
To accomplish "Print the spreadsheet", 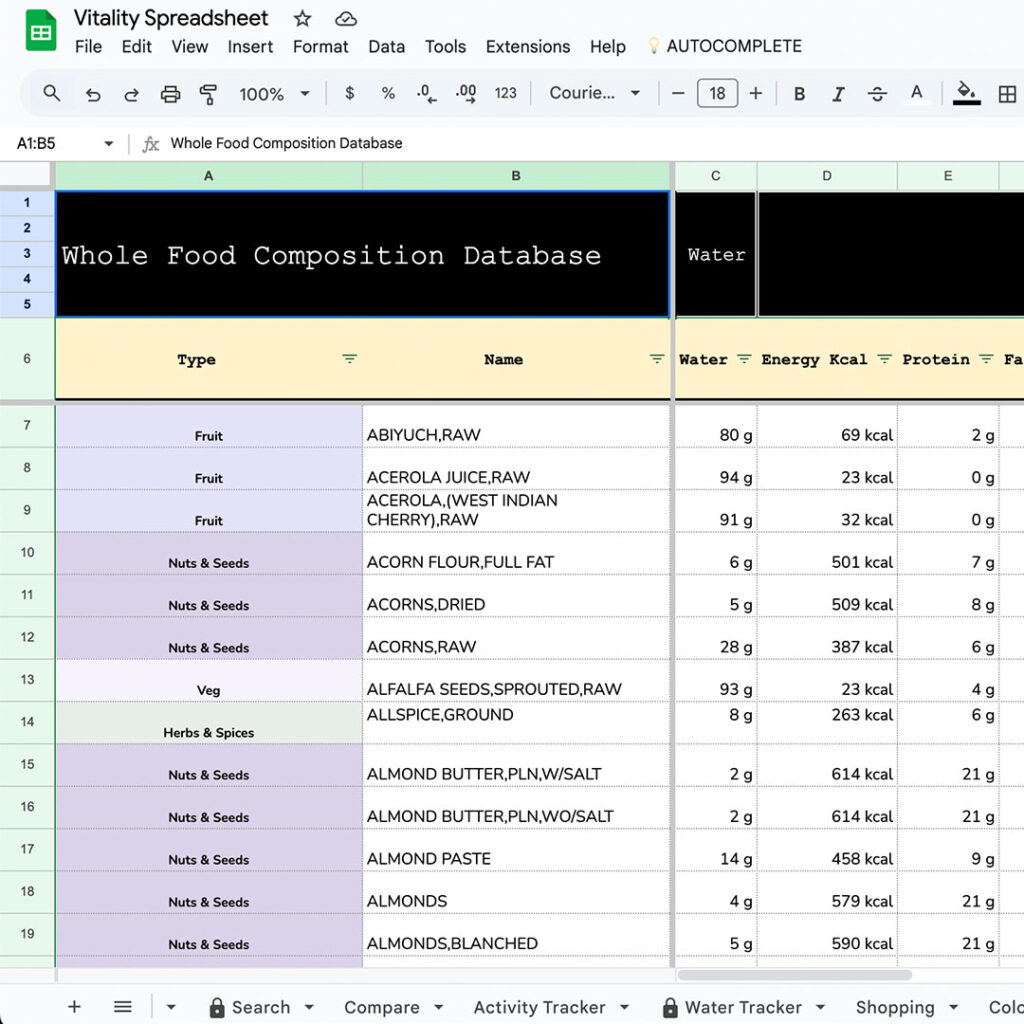I will [170, 94].
